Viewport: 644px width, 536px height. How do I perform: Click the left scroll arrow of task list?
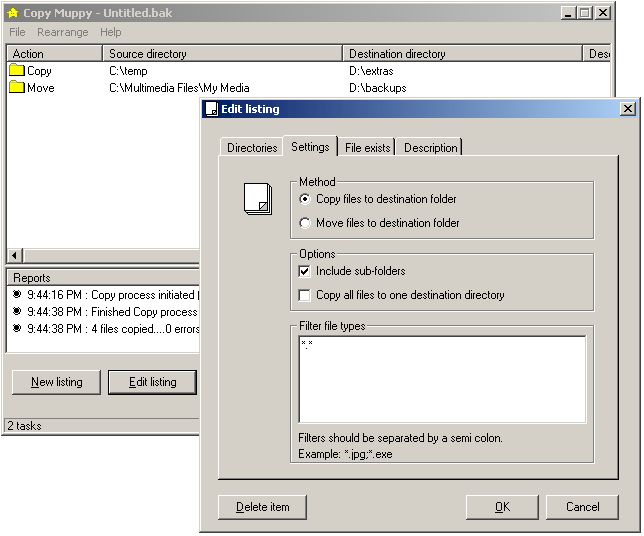point(14,255)
